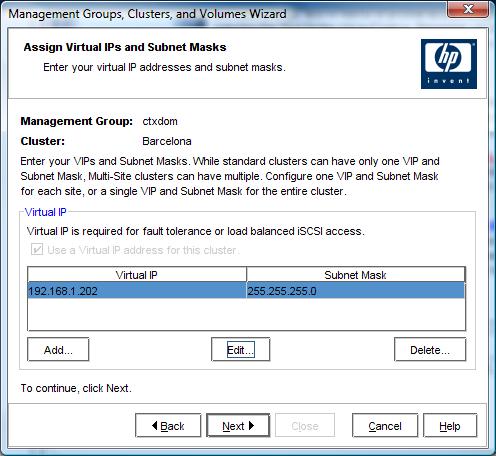Proceed with the Next button
The height and width of the screenshot is (456, 496).
(x=238, y=425)
